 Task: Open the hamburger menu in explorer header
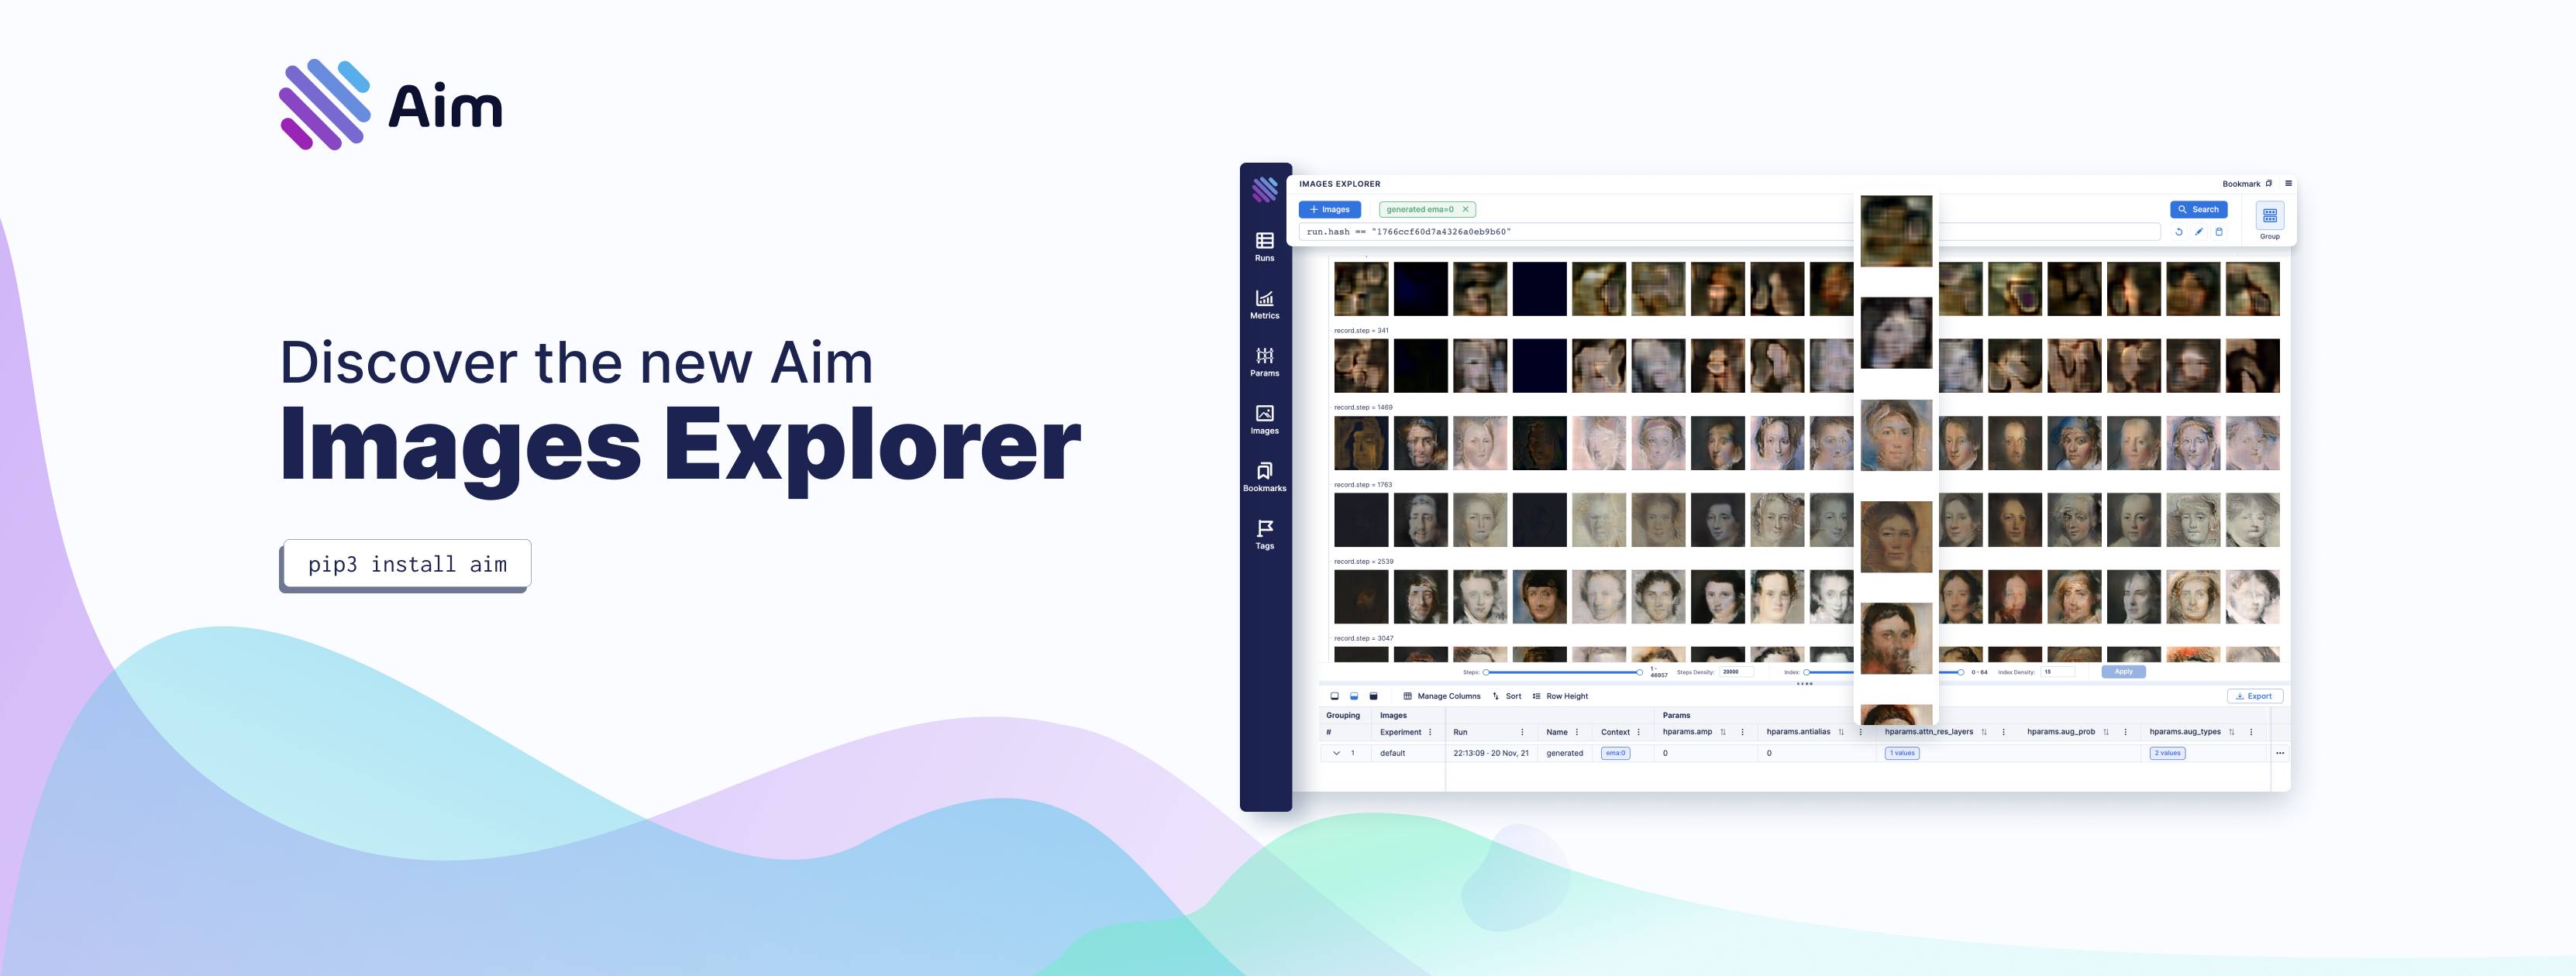point(2288,184)
